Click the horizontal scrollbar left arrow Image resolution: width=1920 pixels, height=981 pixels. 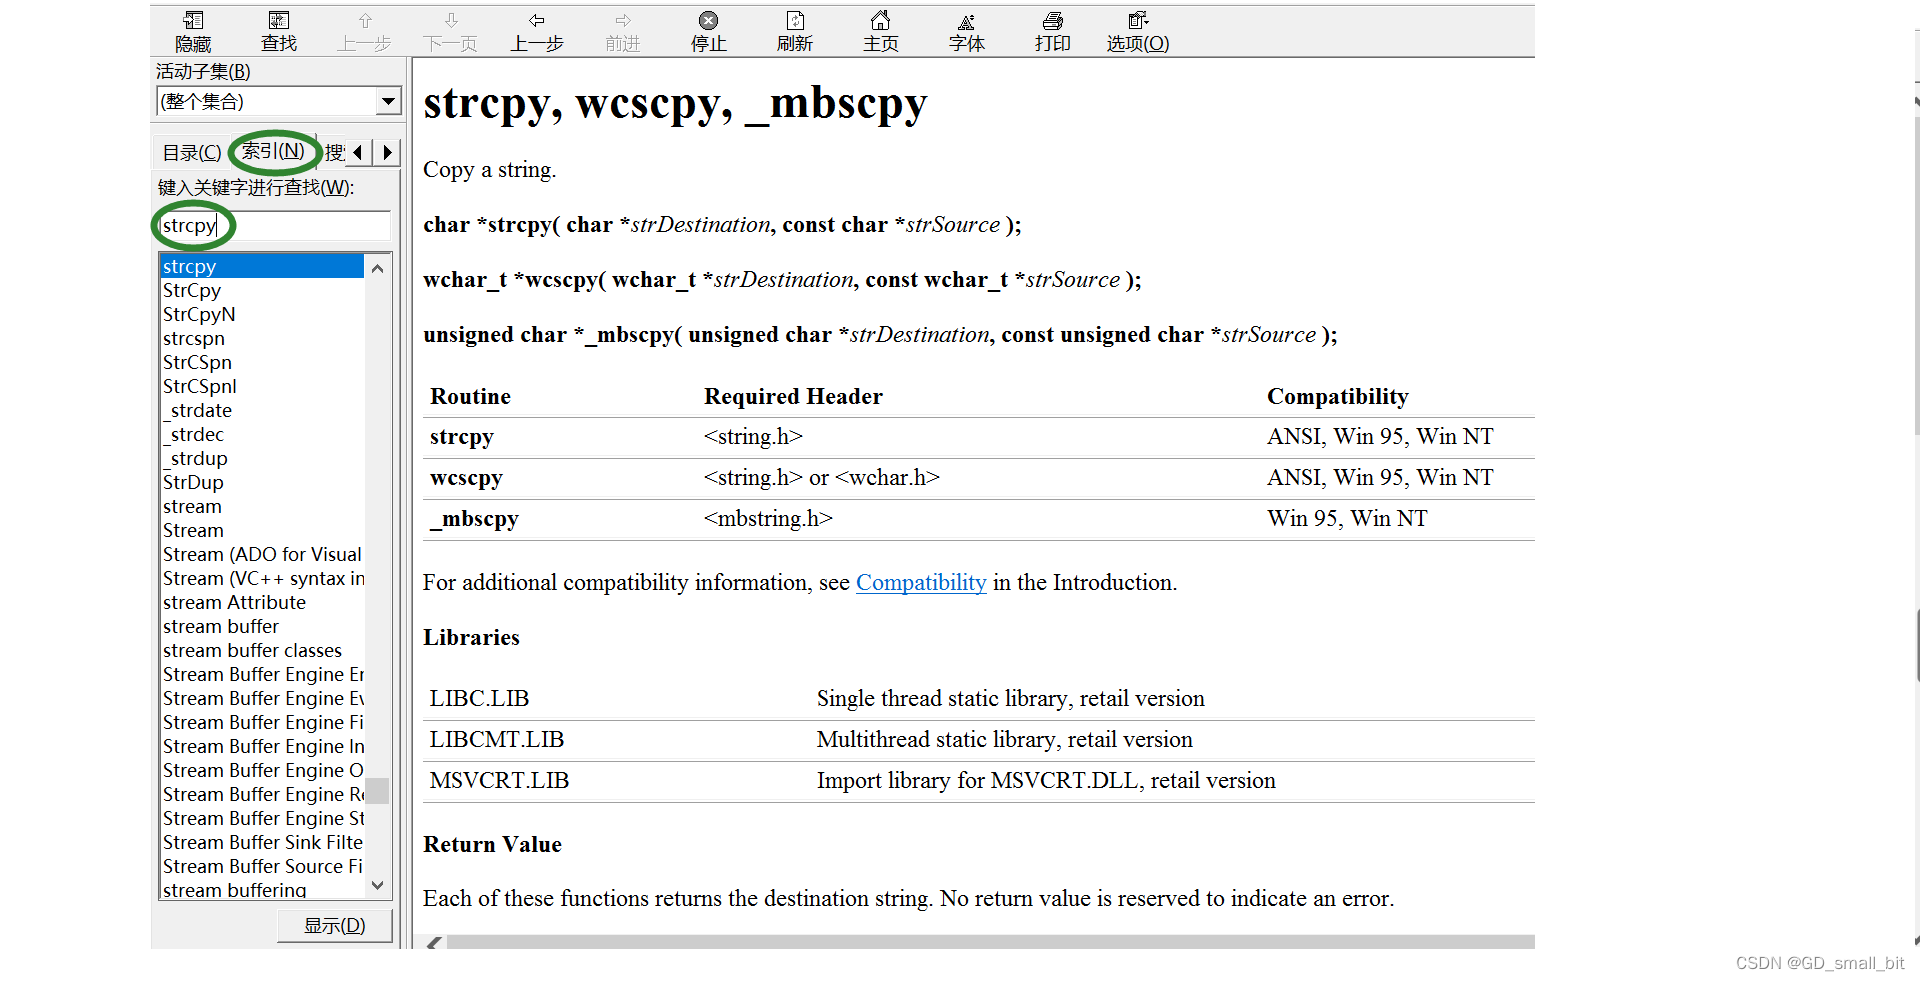click(434, 942)
